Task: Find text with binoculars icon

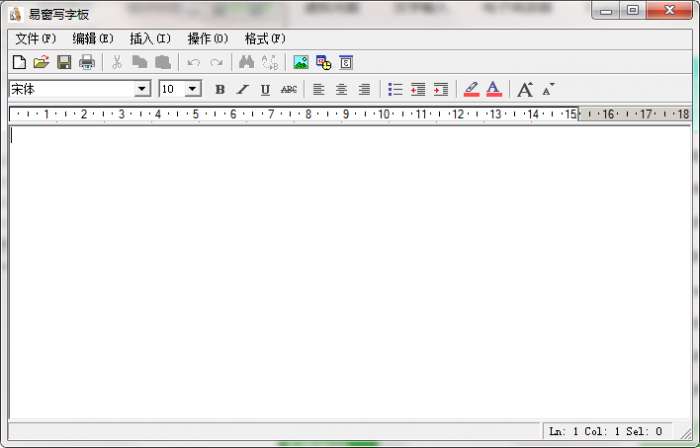Action: click(246, 62)
